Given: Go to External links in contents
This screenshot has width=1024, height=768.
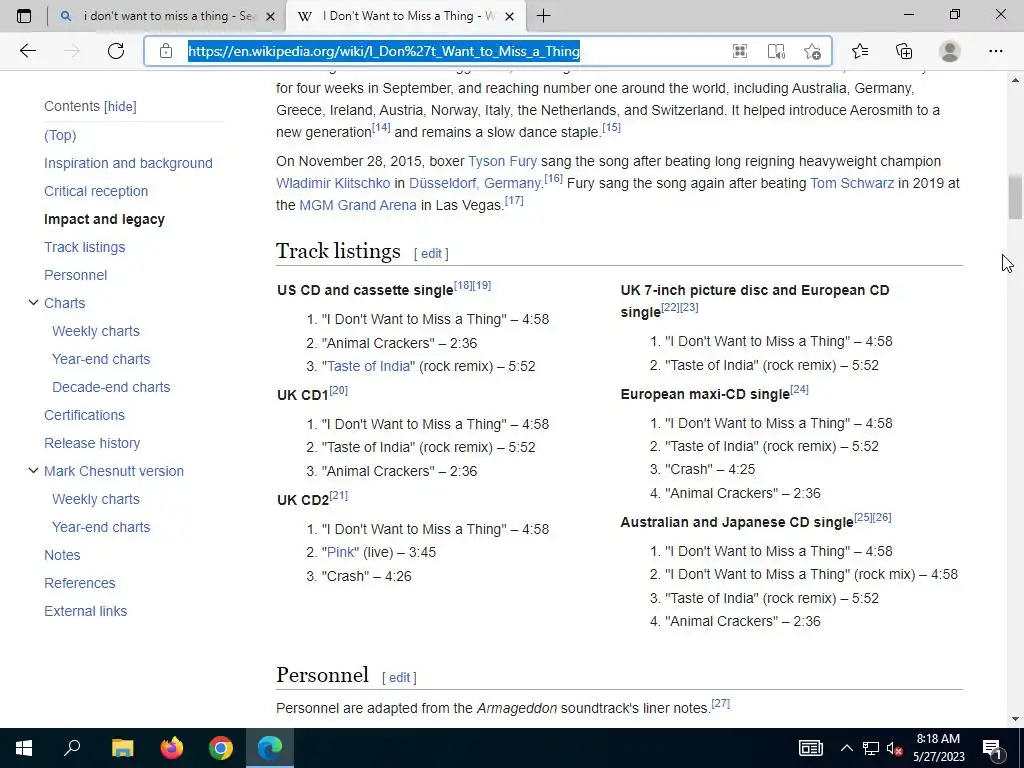Looking at the screenshot, I should [86, 611].
